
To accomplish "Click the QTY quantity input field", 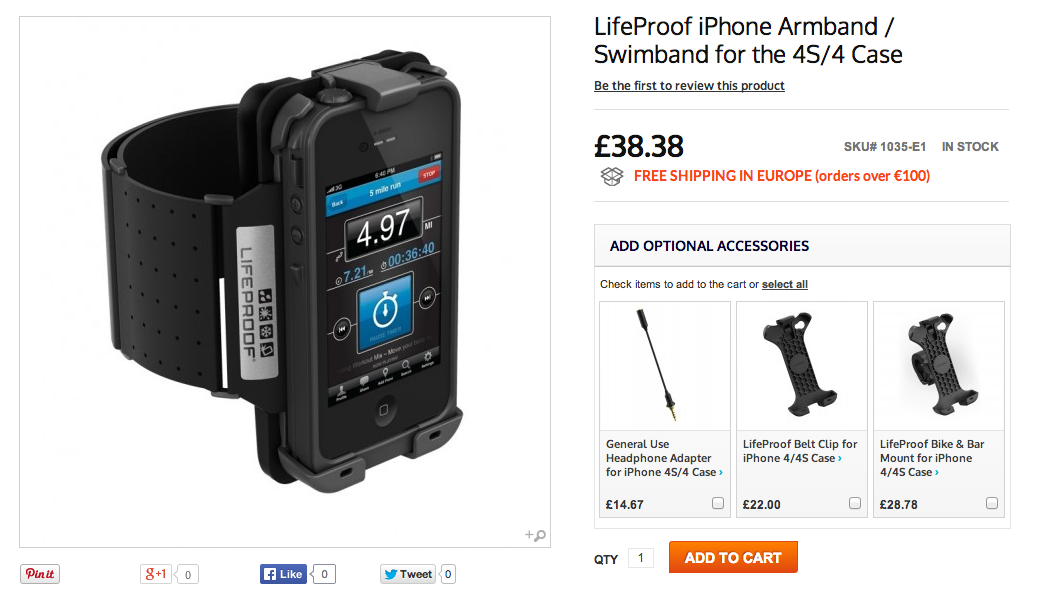I will pyautogui.click(x=641, y=558).
